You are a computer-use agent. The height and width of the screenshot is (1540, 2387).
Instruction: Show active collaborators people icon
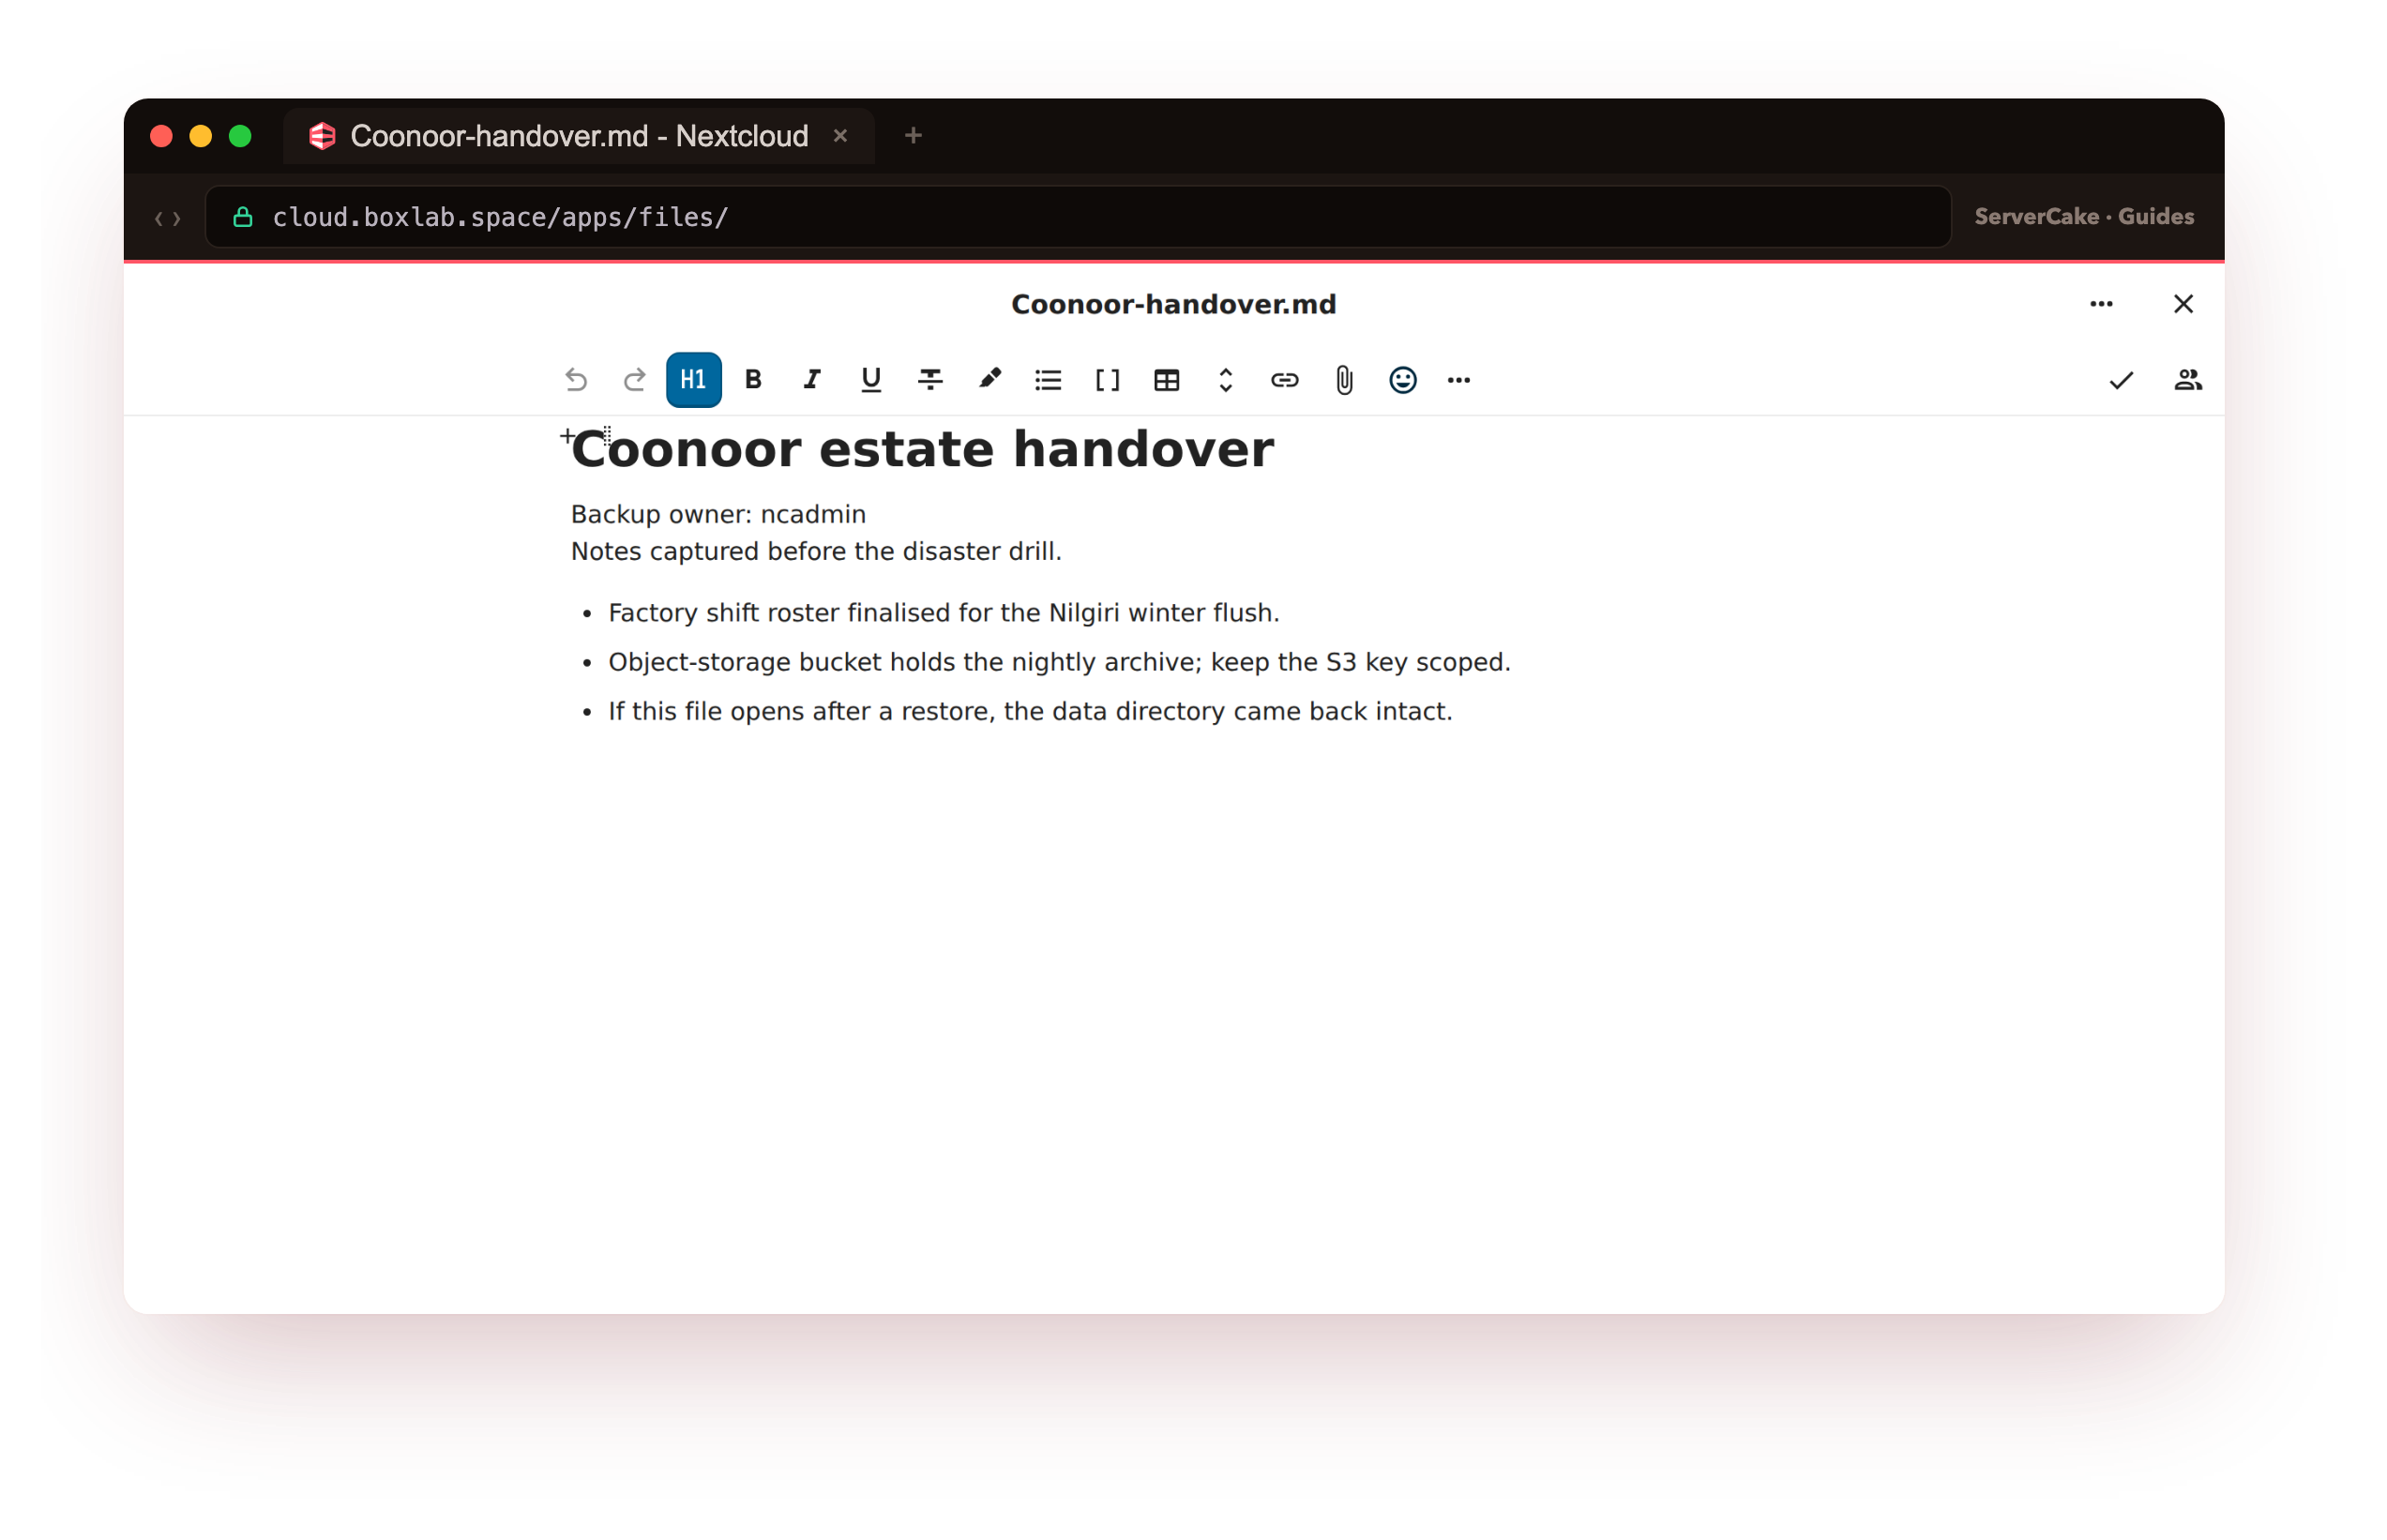(2188, 380)
